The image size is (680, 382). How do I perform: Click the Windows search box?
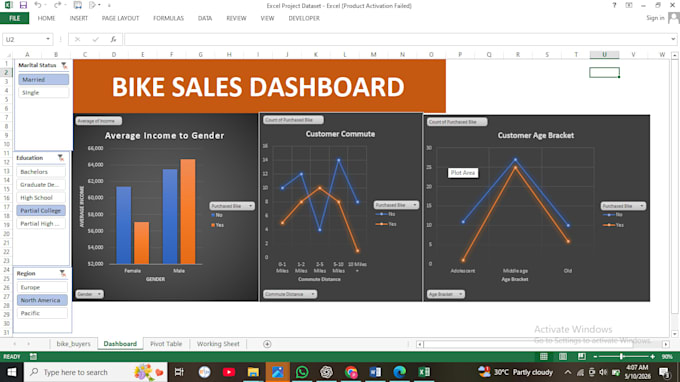point(95,372)
